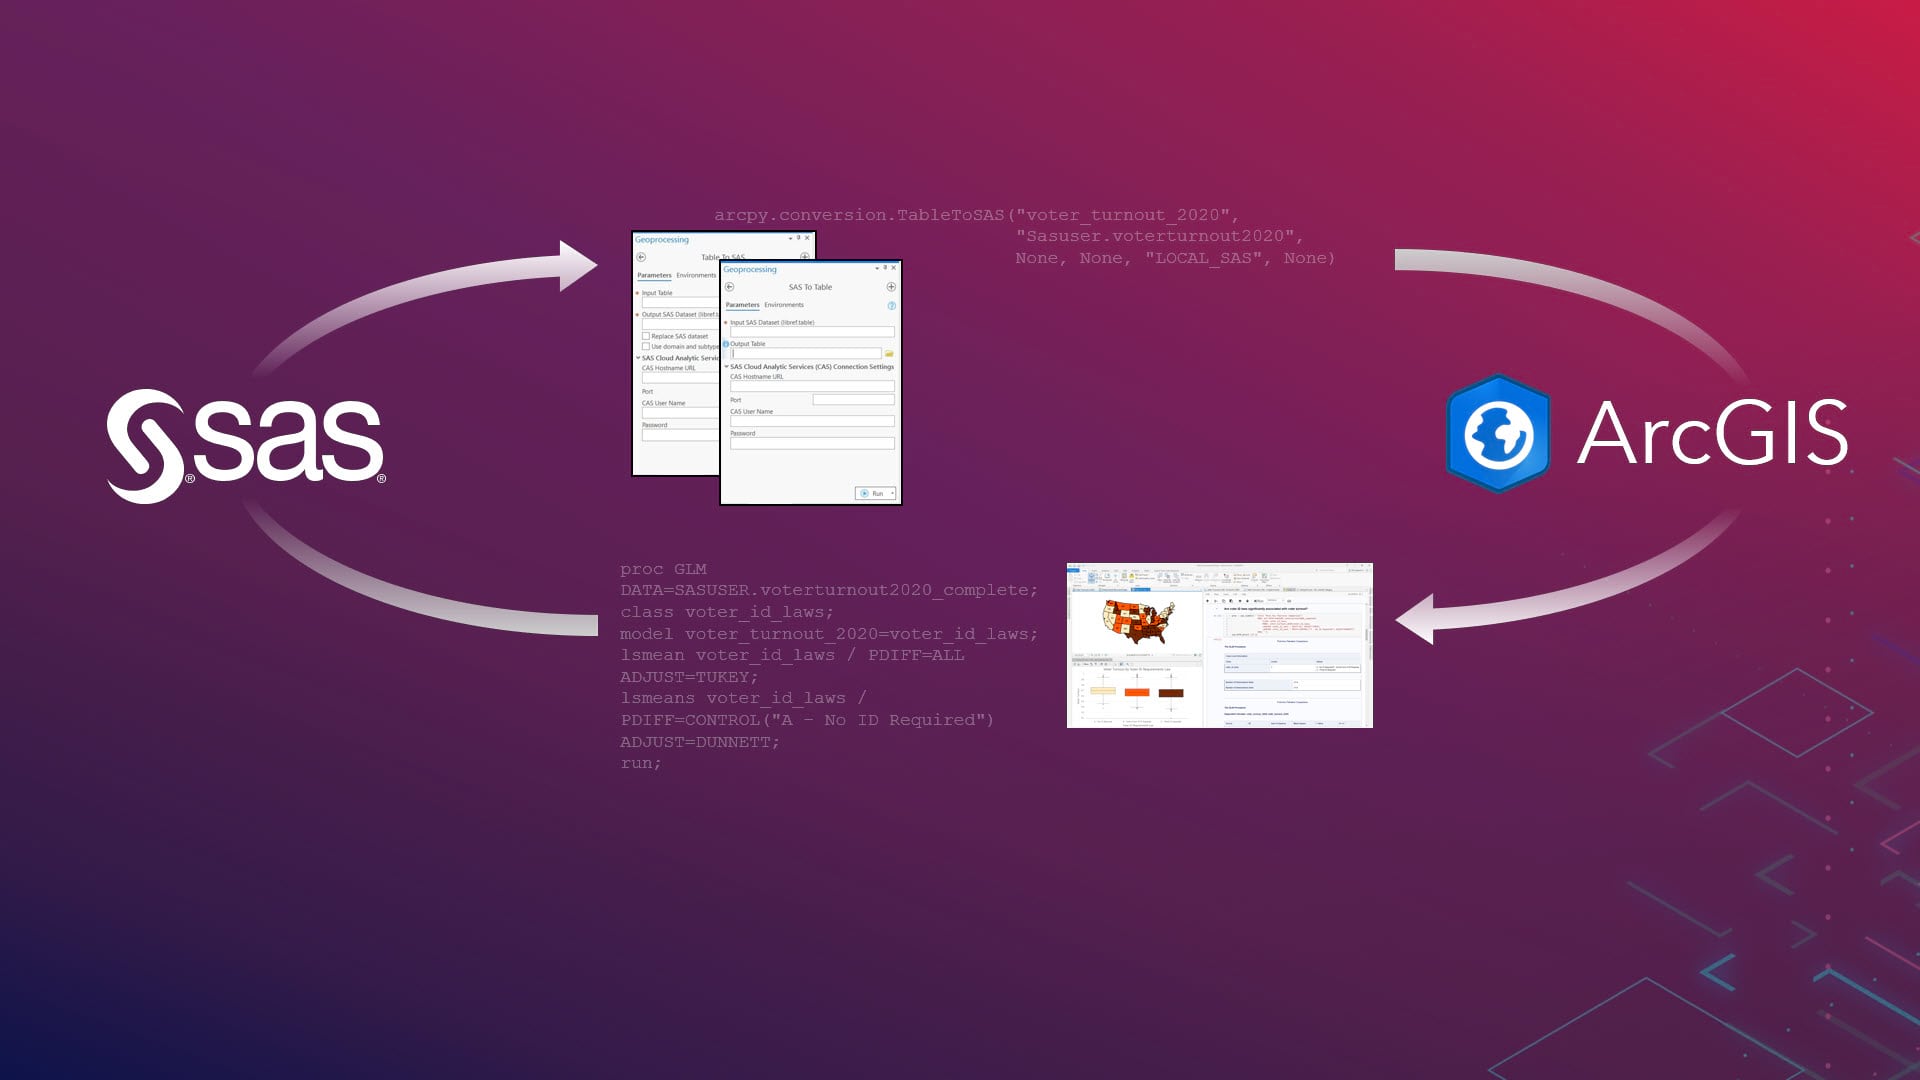The width and height of the screenshot is (1920, 1080).
Task: Pin the front Geoprocessing pane
Action: pos(884,268)
